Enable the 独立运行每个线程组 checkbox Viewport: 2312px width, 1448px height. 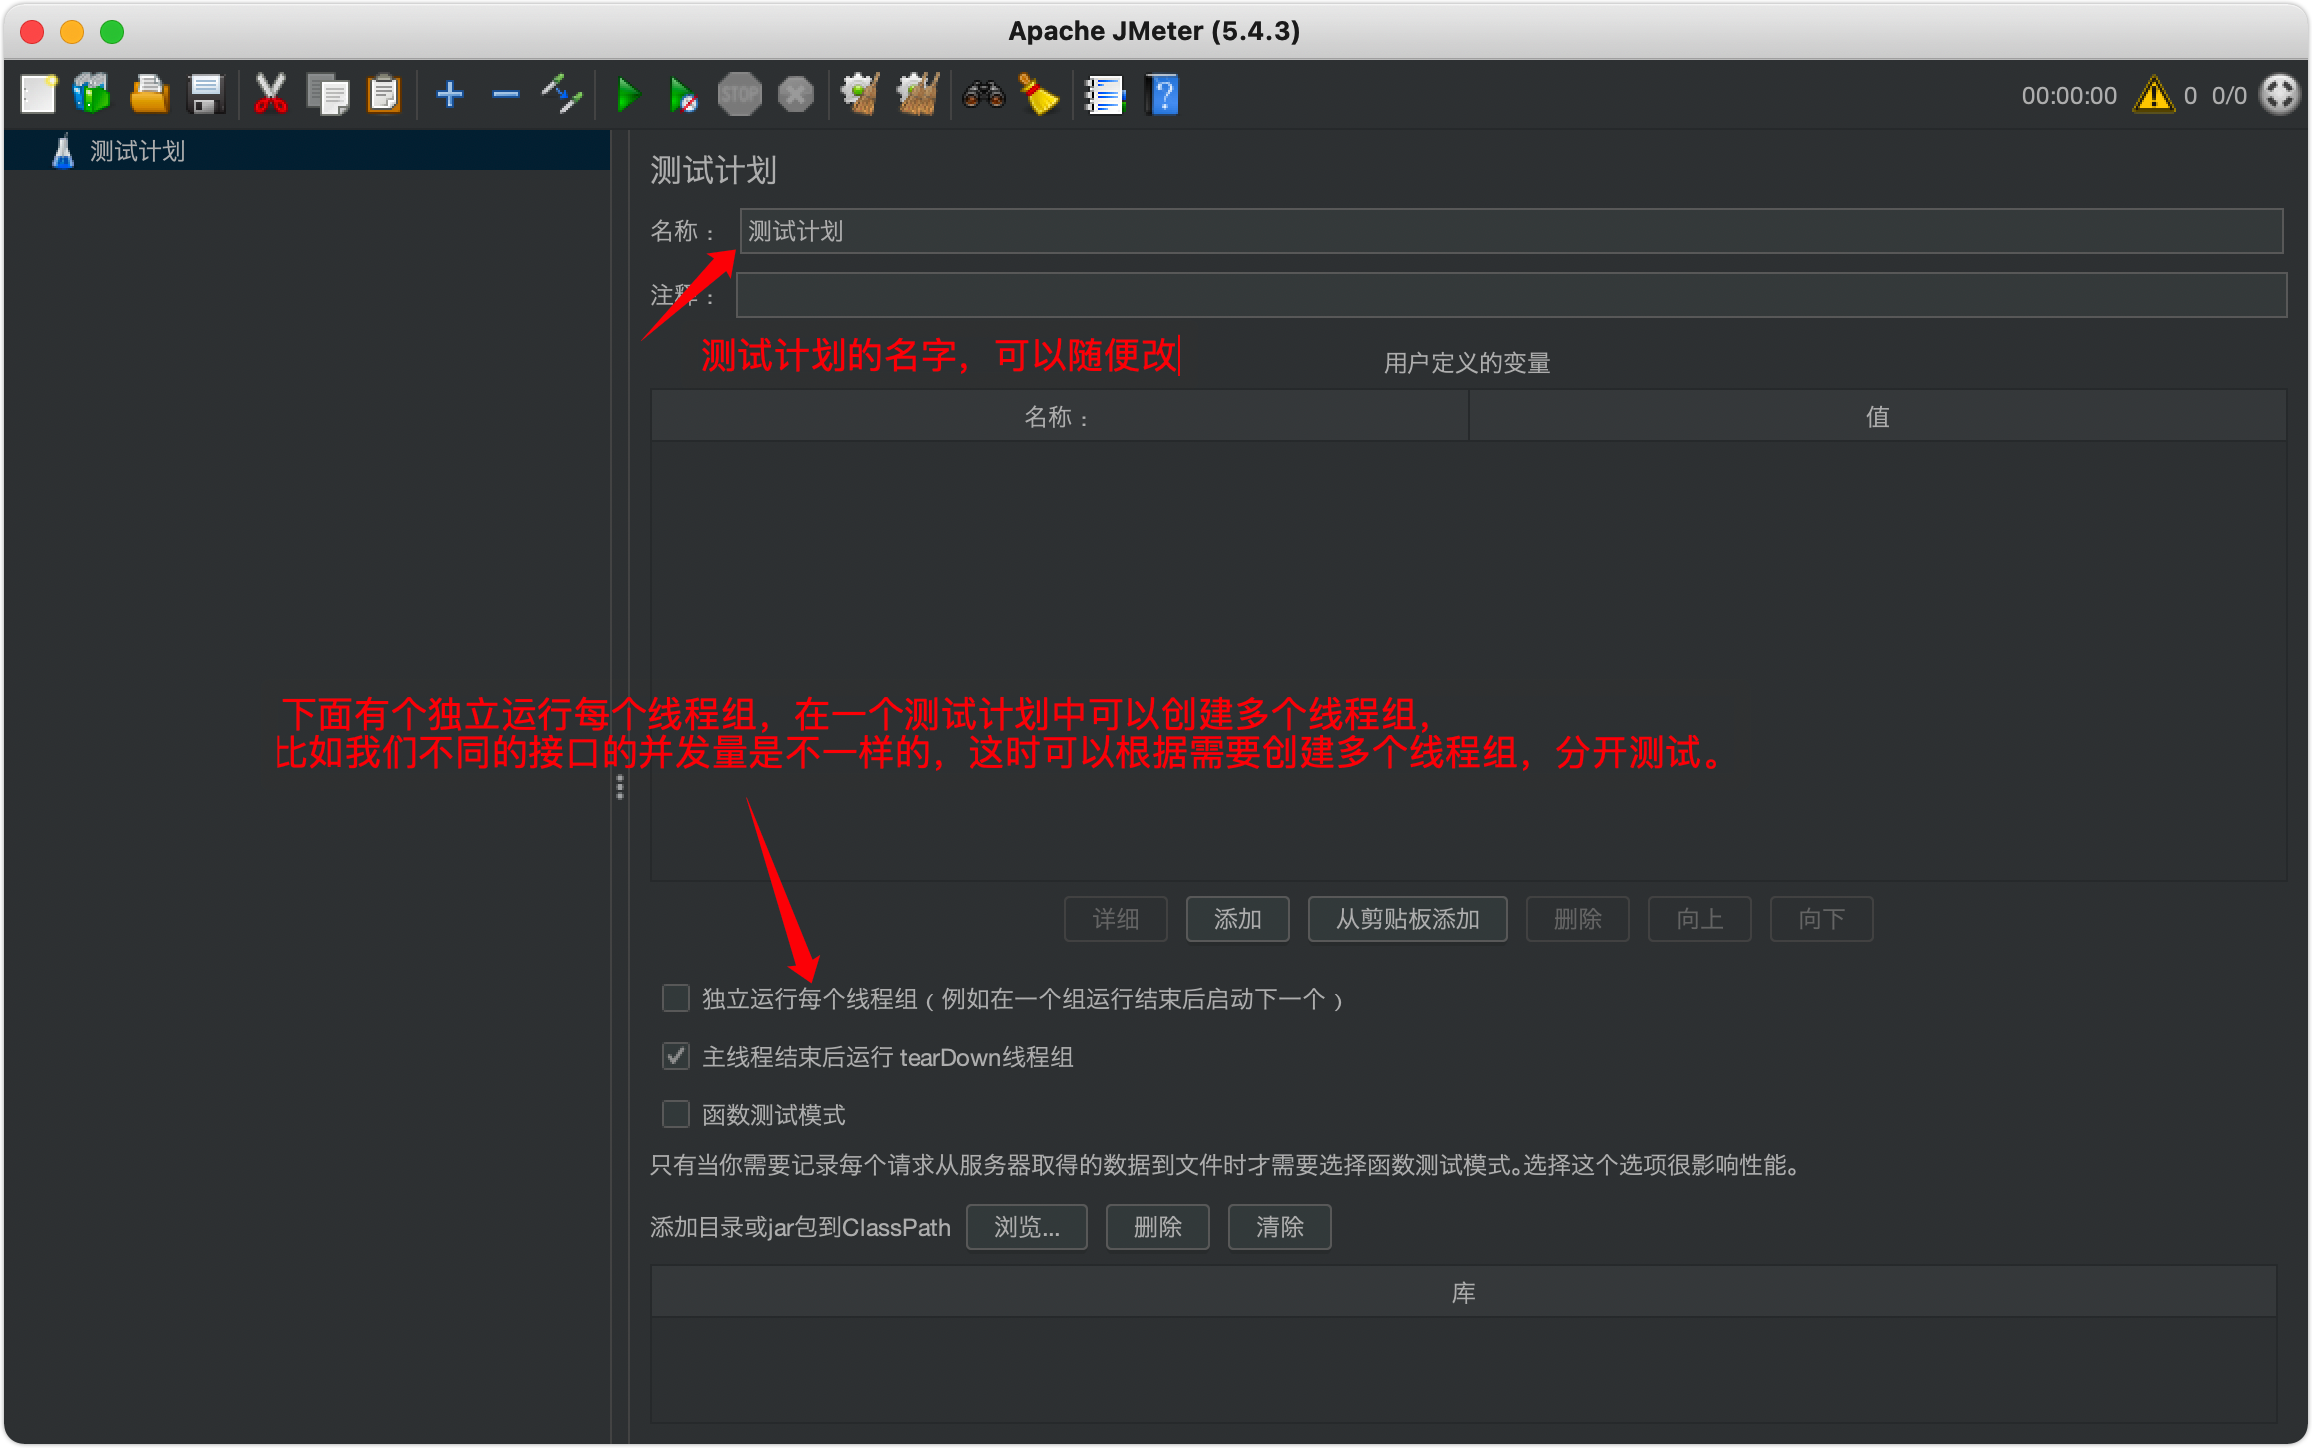pyautogui.click(x=676, y=998)
